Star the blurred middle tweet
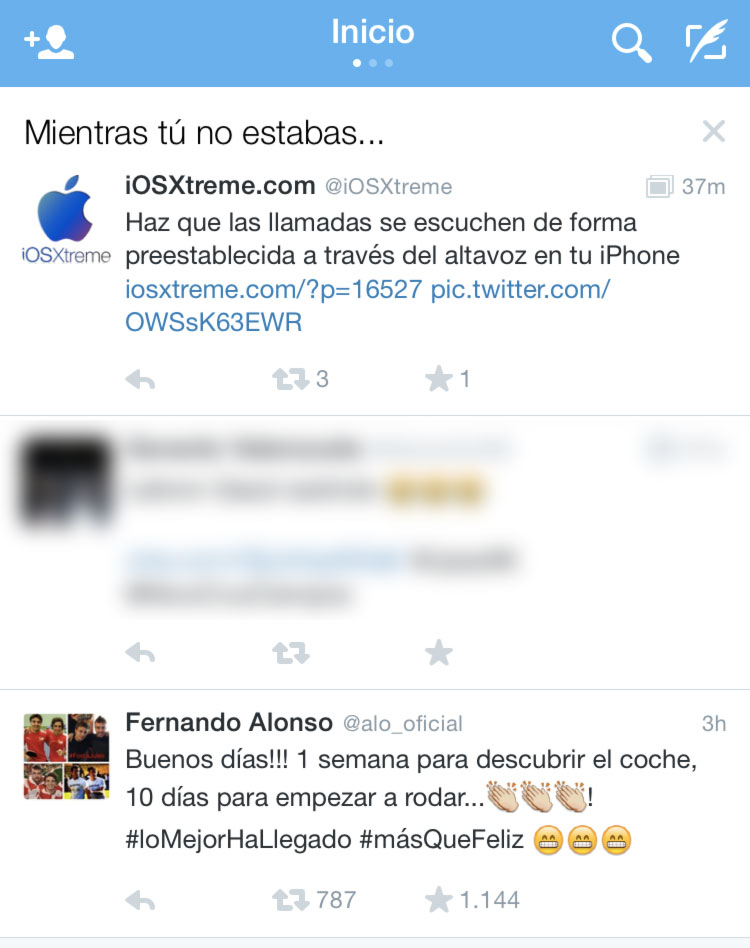Screen dimensions: 750x948 point(439,652)
